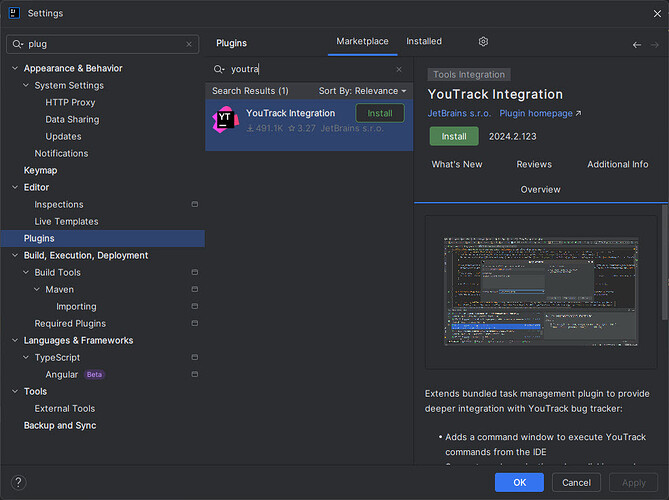Open the Plugin homepage link
This screenshot has width=669, height=500.
[x=540, y=113]
